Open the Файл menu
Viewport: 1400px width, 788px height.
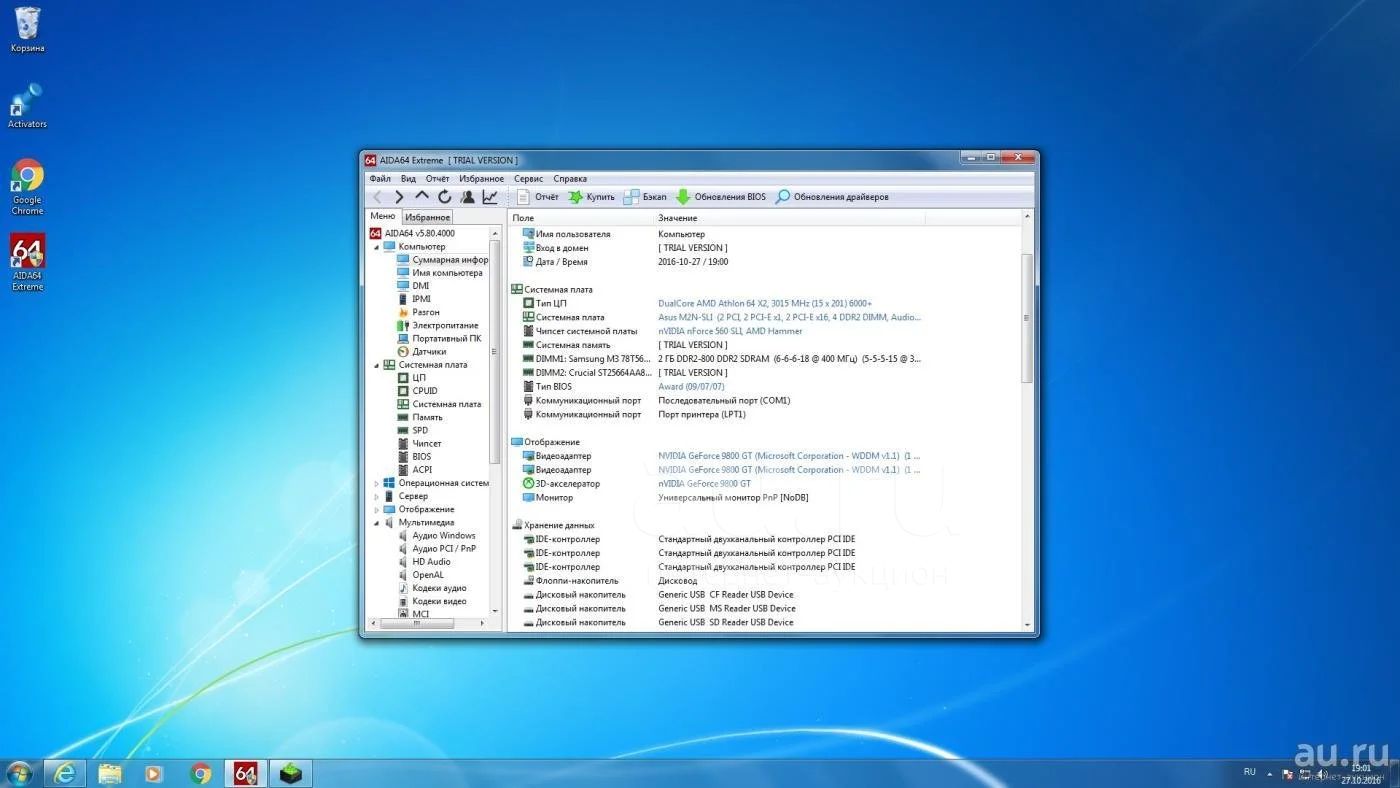pos(380,179)
